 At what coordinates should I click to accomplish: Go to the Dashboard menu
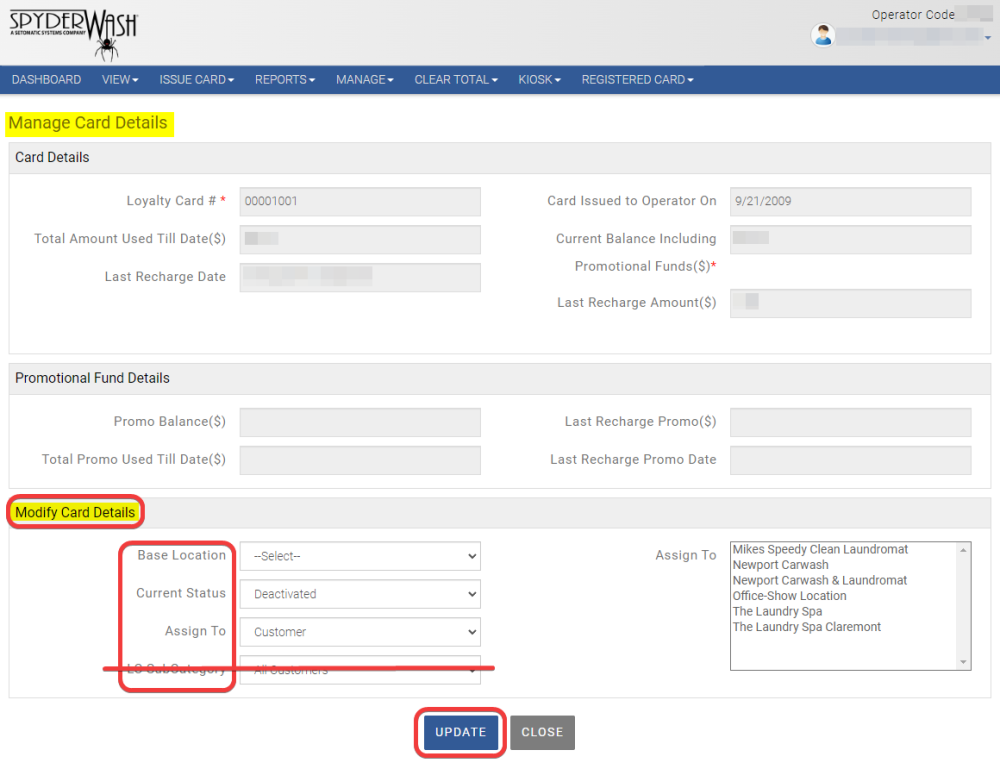pyautogui.click(x=47, y=80)
